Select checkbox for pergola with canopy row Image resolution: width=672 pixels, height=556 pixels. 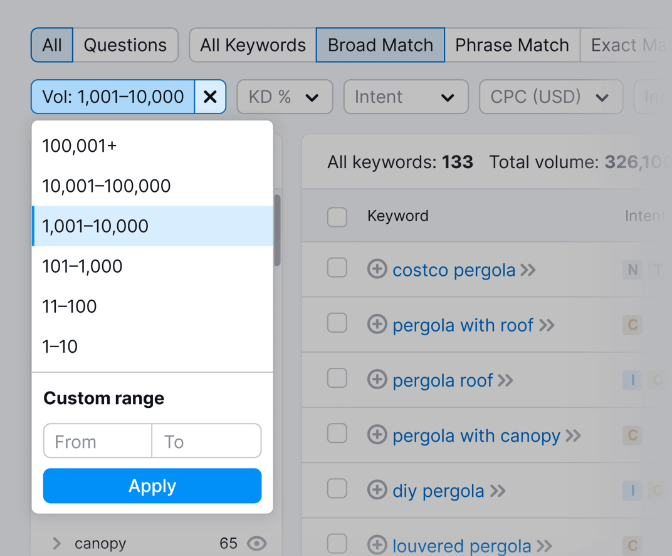click(337, 434)
